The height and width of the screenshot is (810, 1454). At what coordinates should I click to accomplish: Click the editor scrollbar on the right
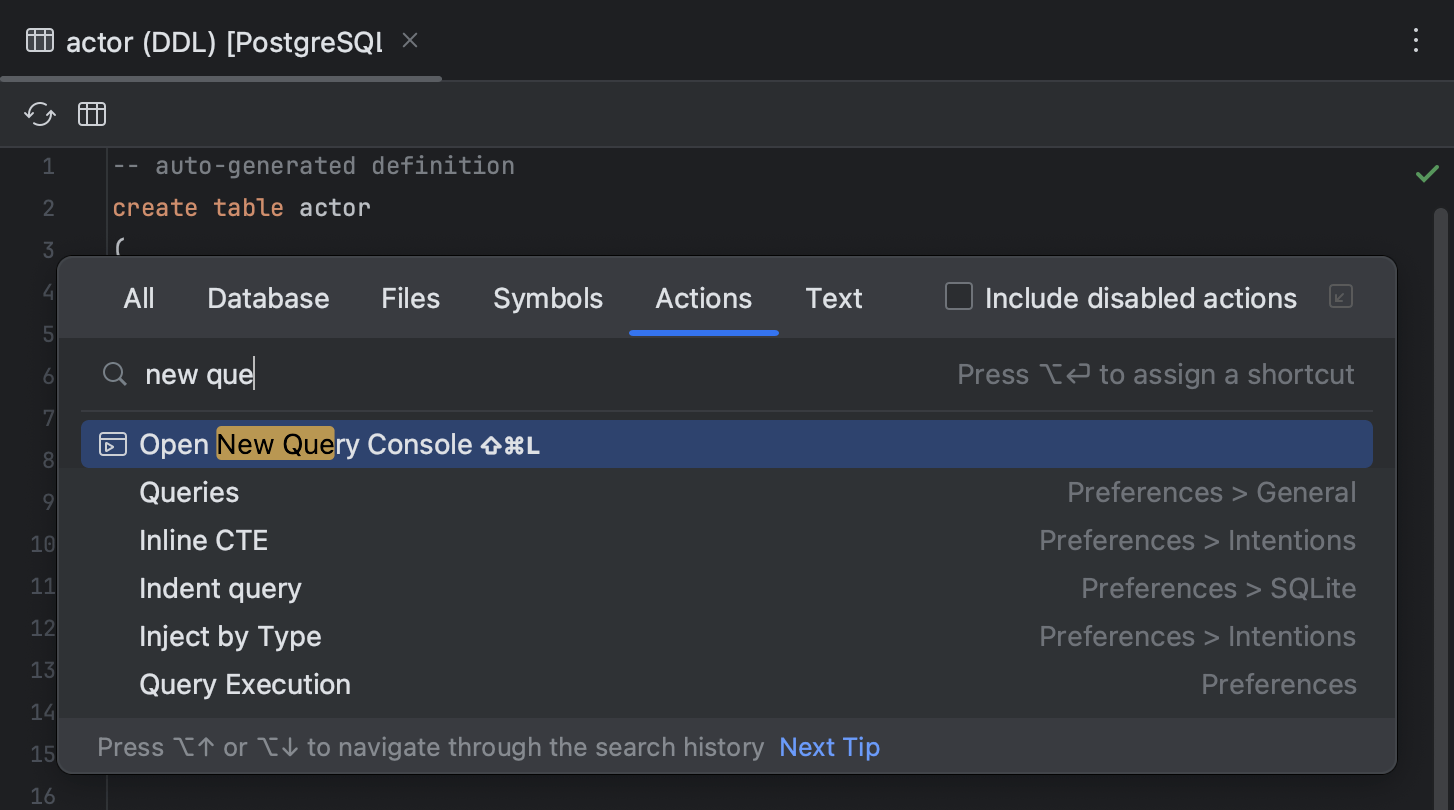[x=1440, y=400]
